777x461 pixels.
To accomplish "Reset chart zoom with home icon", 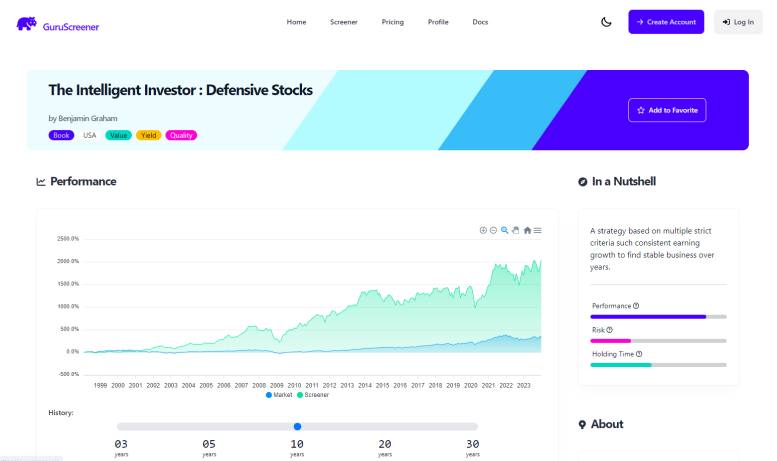I will point(527,230).
